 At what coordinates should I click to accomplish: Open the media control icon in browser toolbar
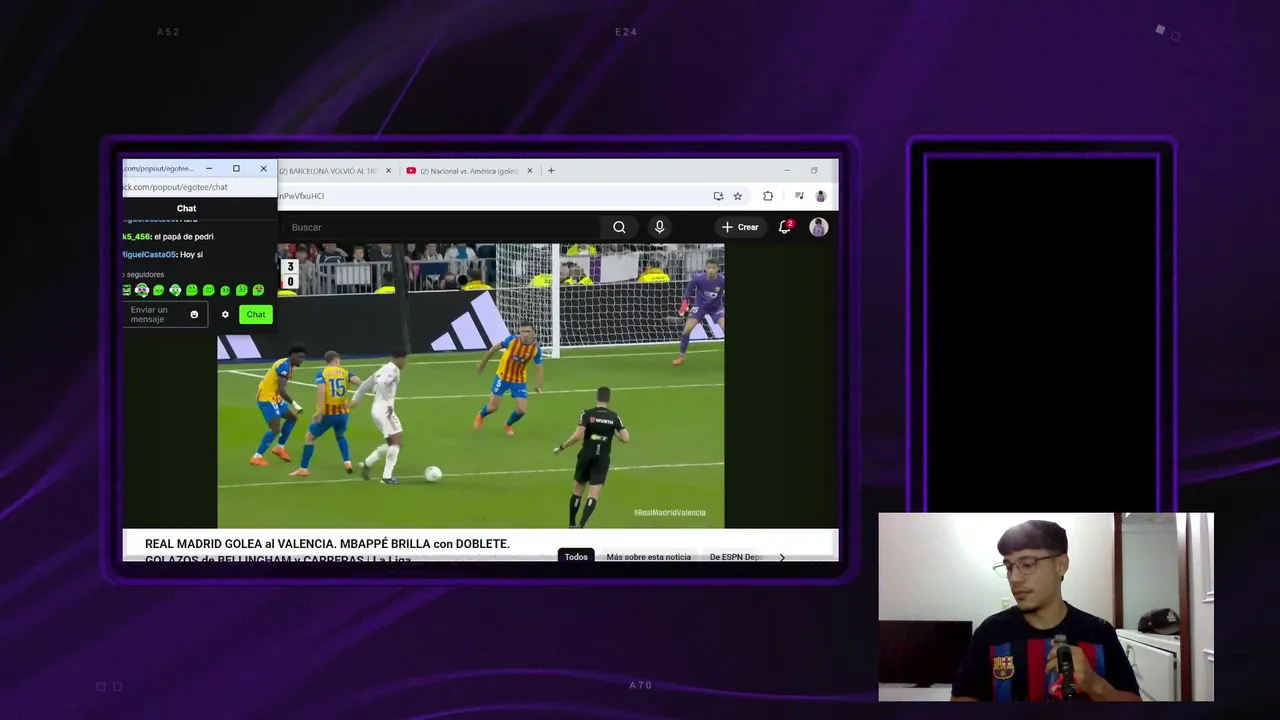pyautogui.click(x=799, y=196)
